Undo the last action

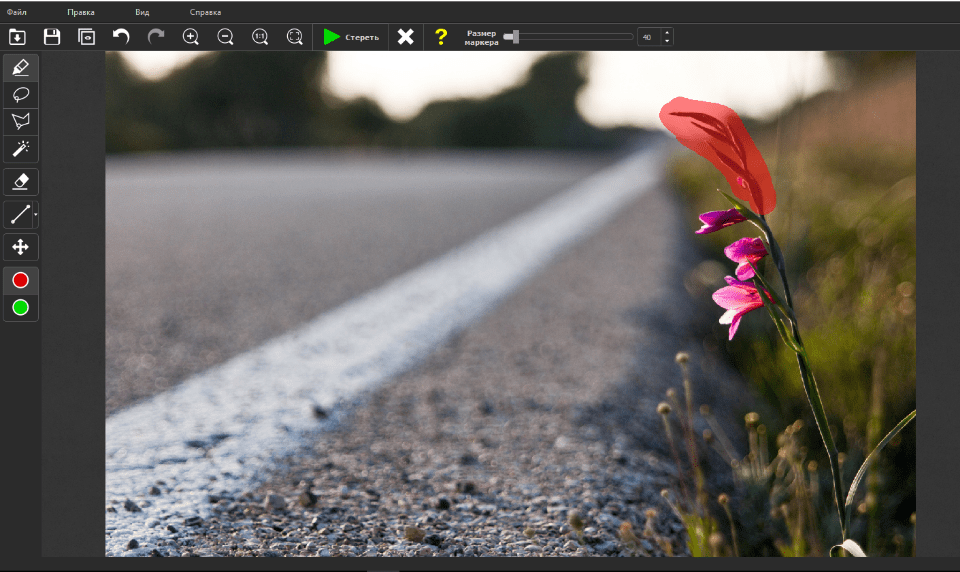point(121,37)
